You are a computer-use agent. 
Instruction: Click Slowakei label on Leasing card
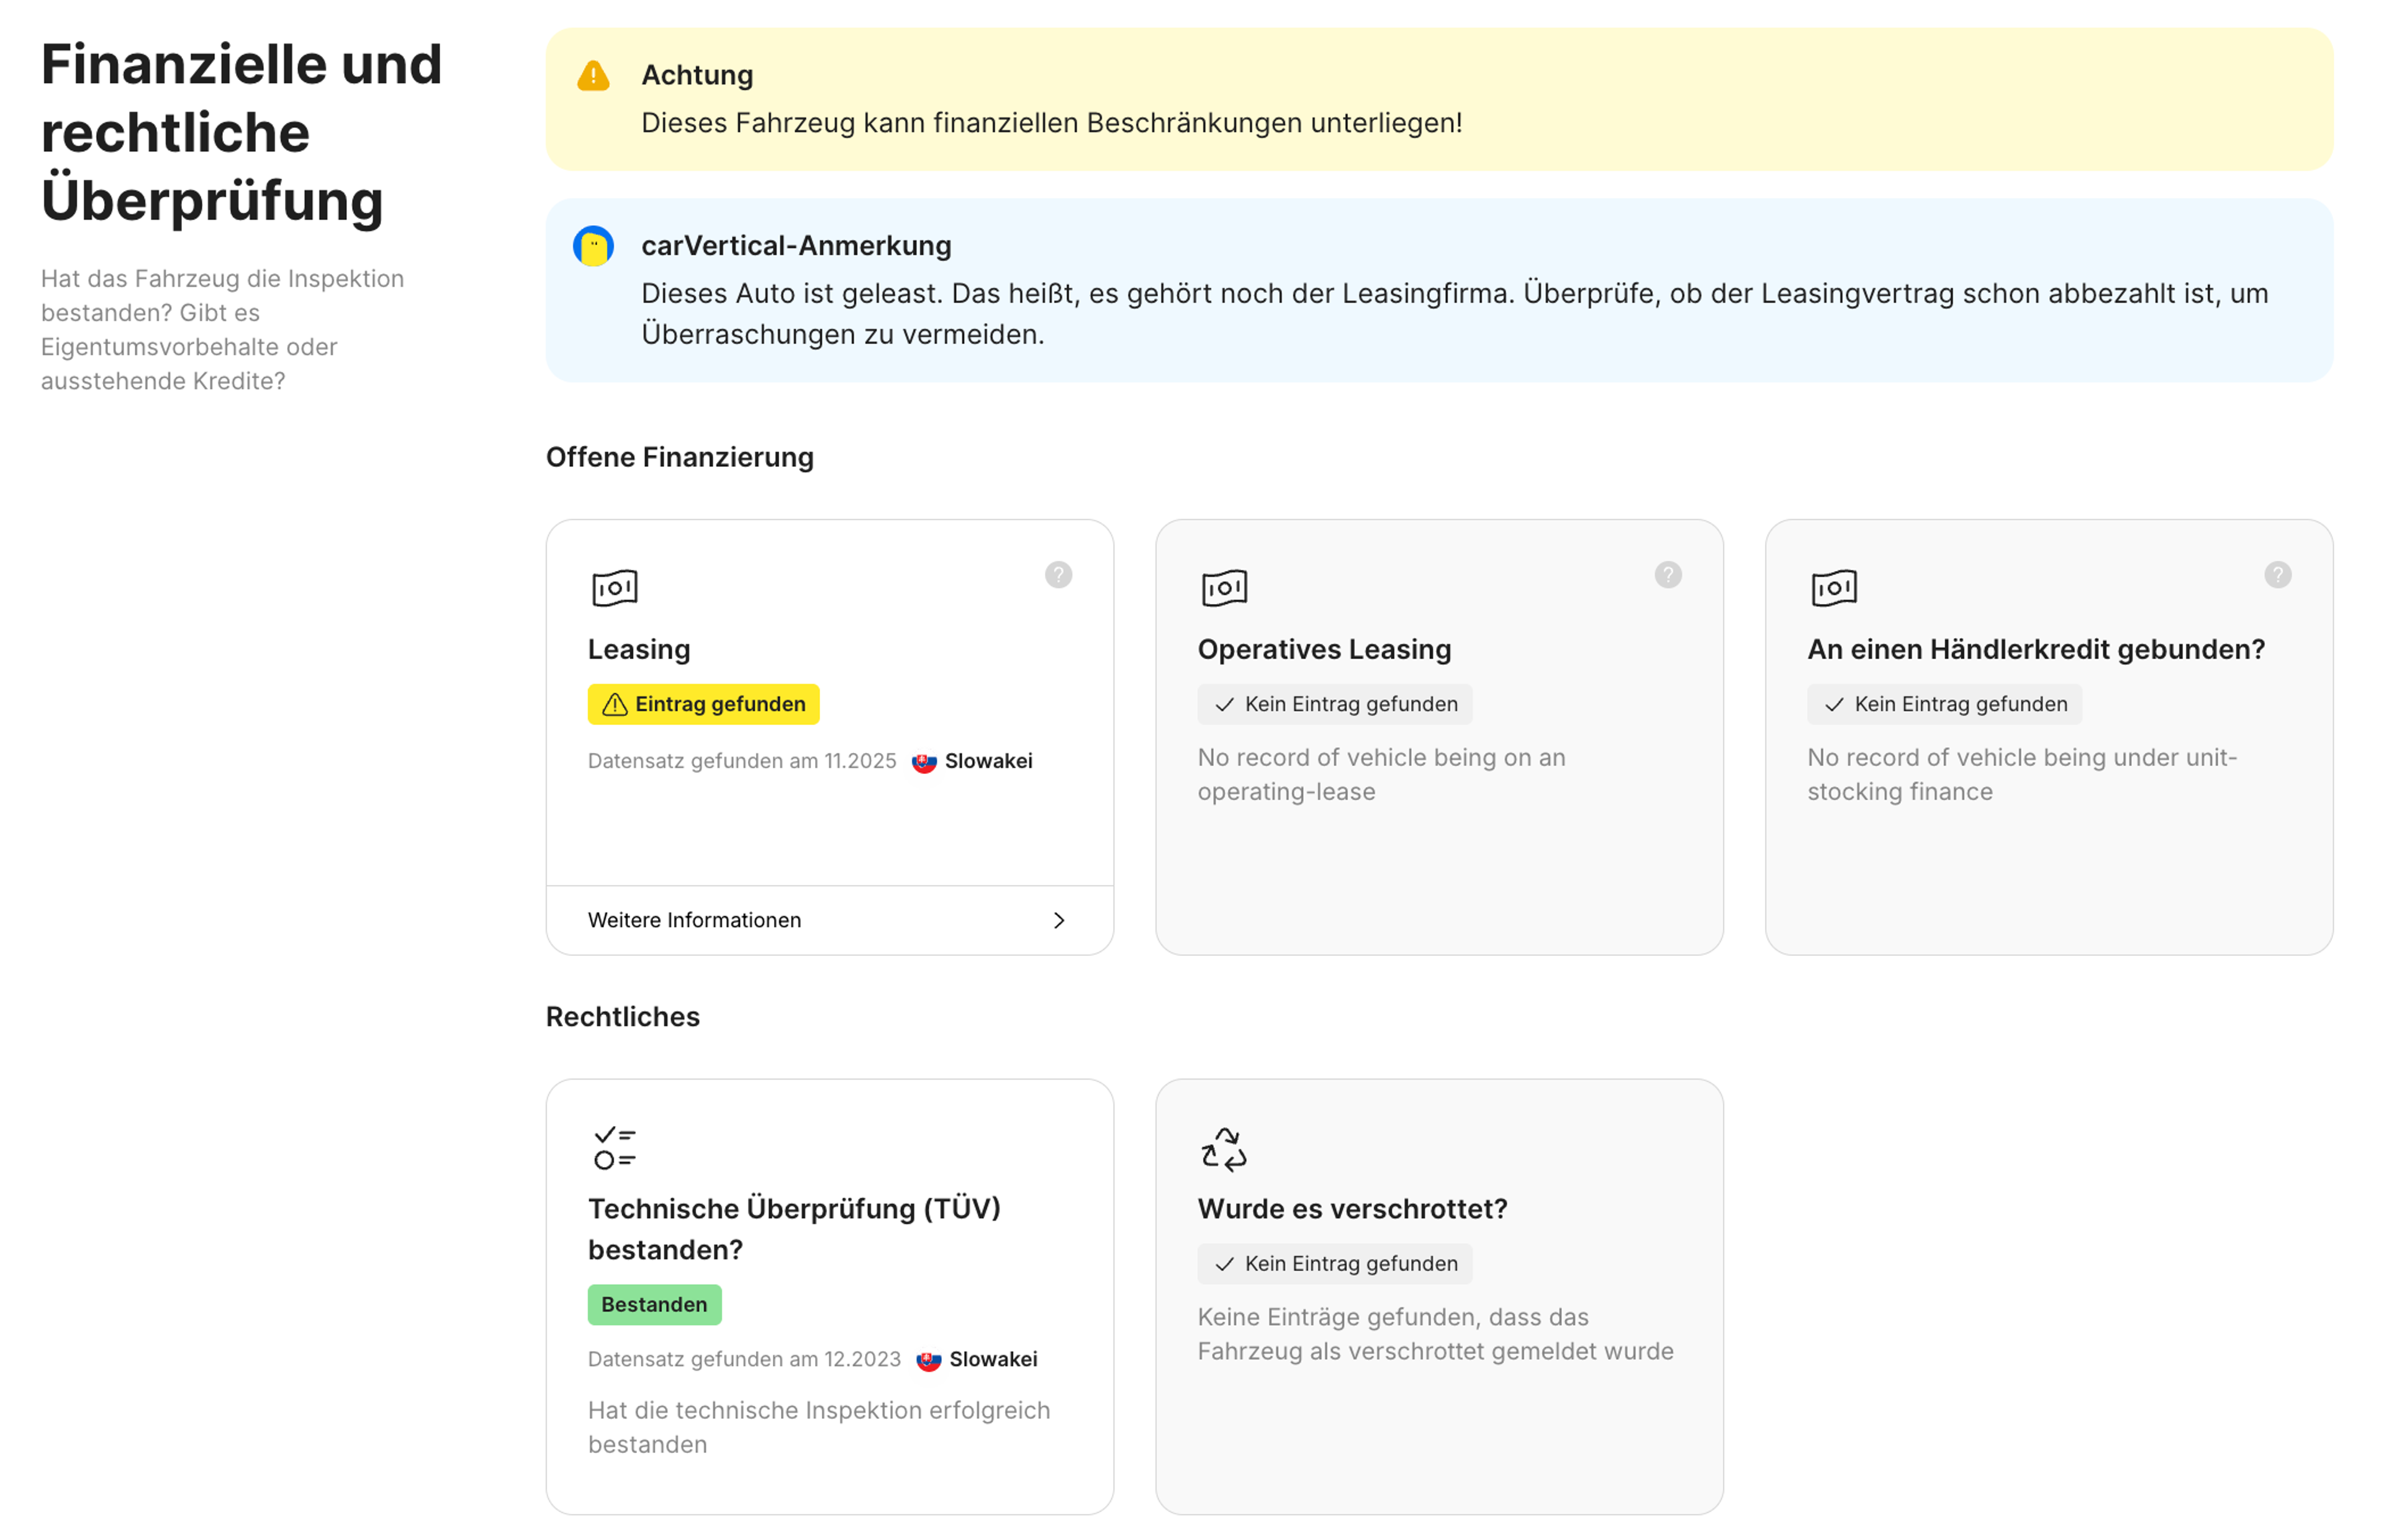(x=988, y=761)
